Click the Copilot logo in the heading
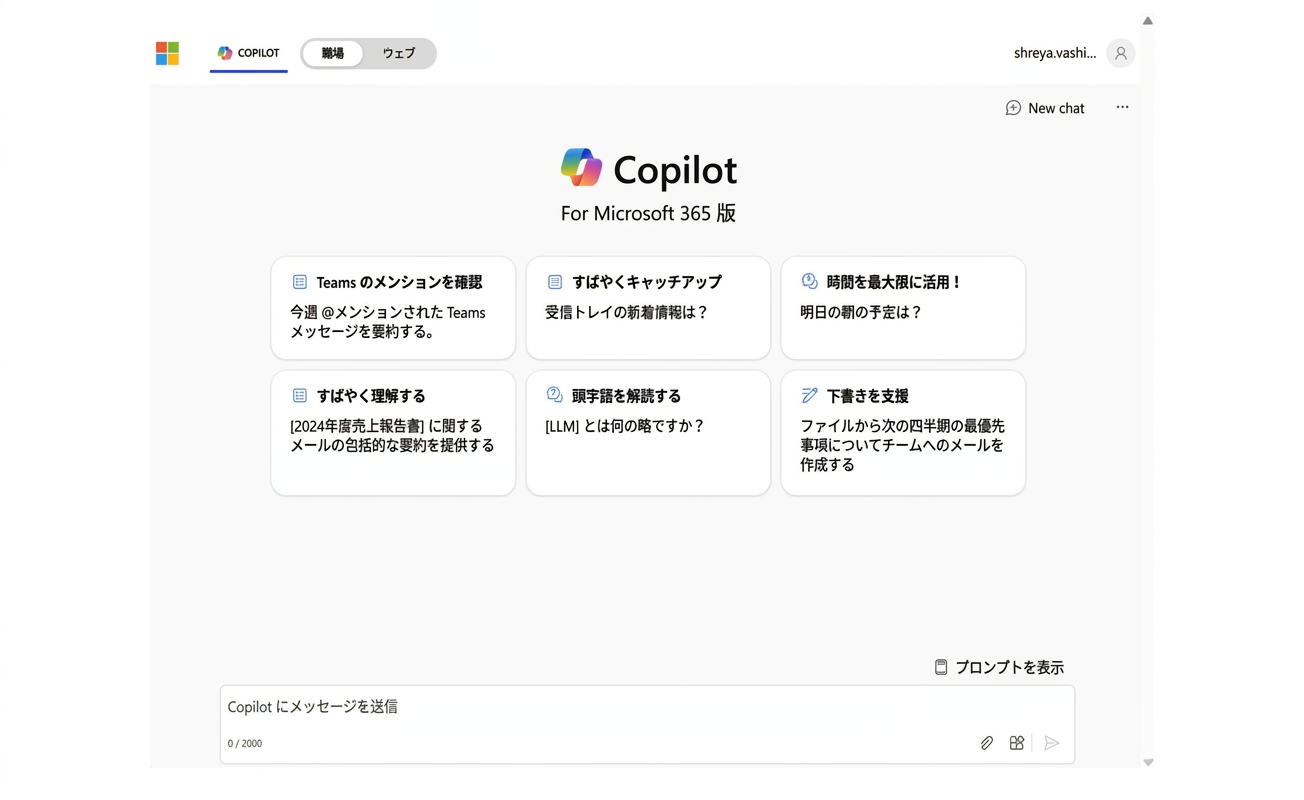Image resolution: width=1304 pixels, height=800 pixels. (581, 168)
